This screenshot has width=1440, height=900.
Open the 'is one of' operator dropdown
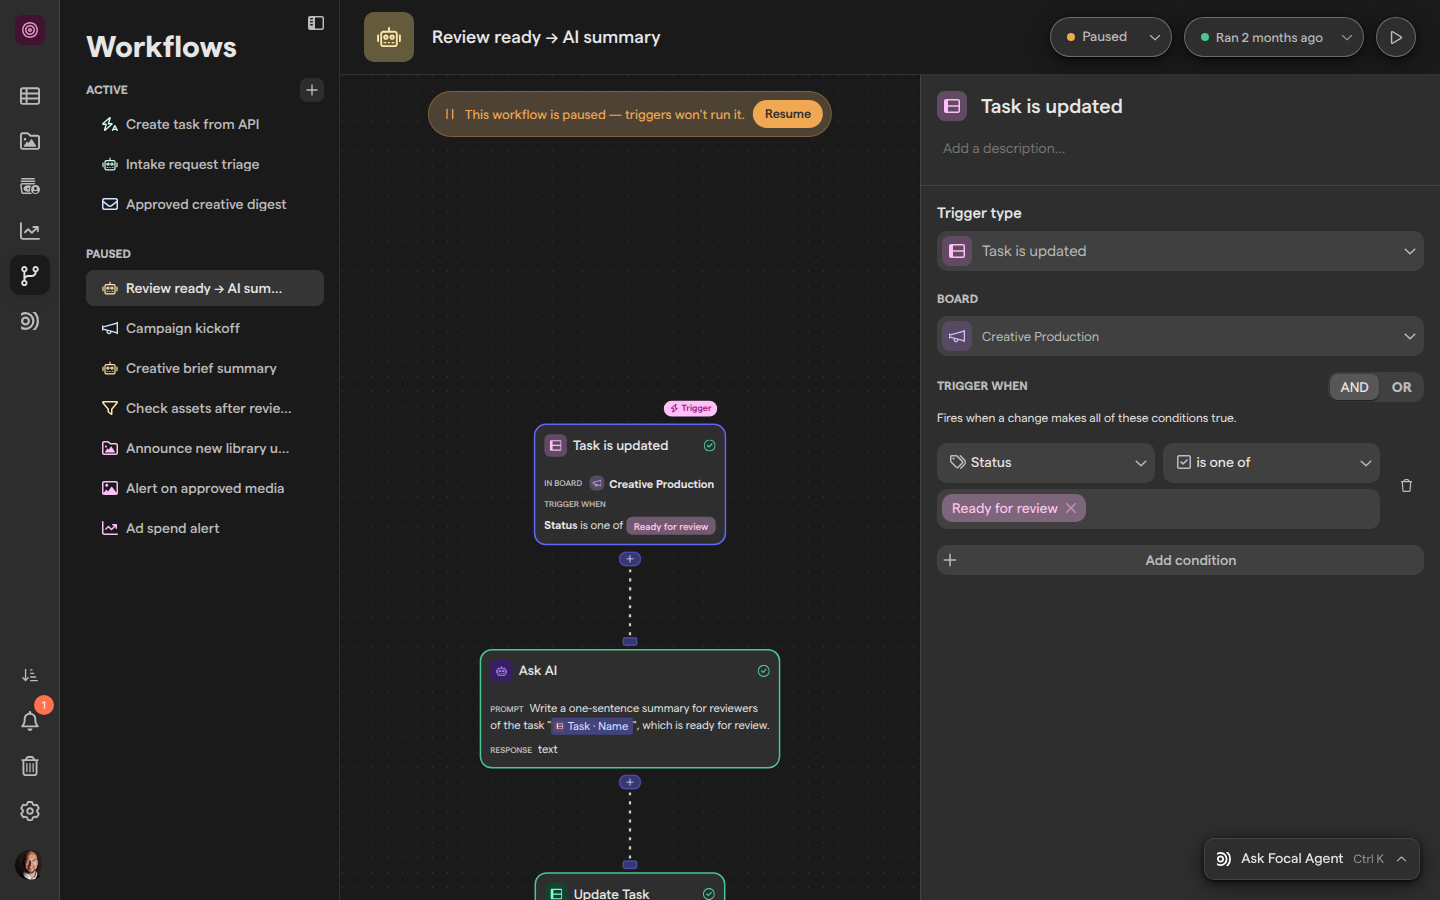tap(1271, 462)
